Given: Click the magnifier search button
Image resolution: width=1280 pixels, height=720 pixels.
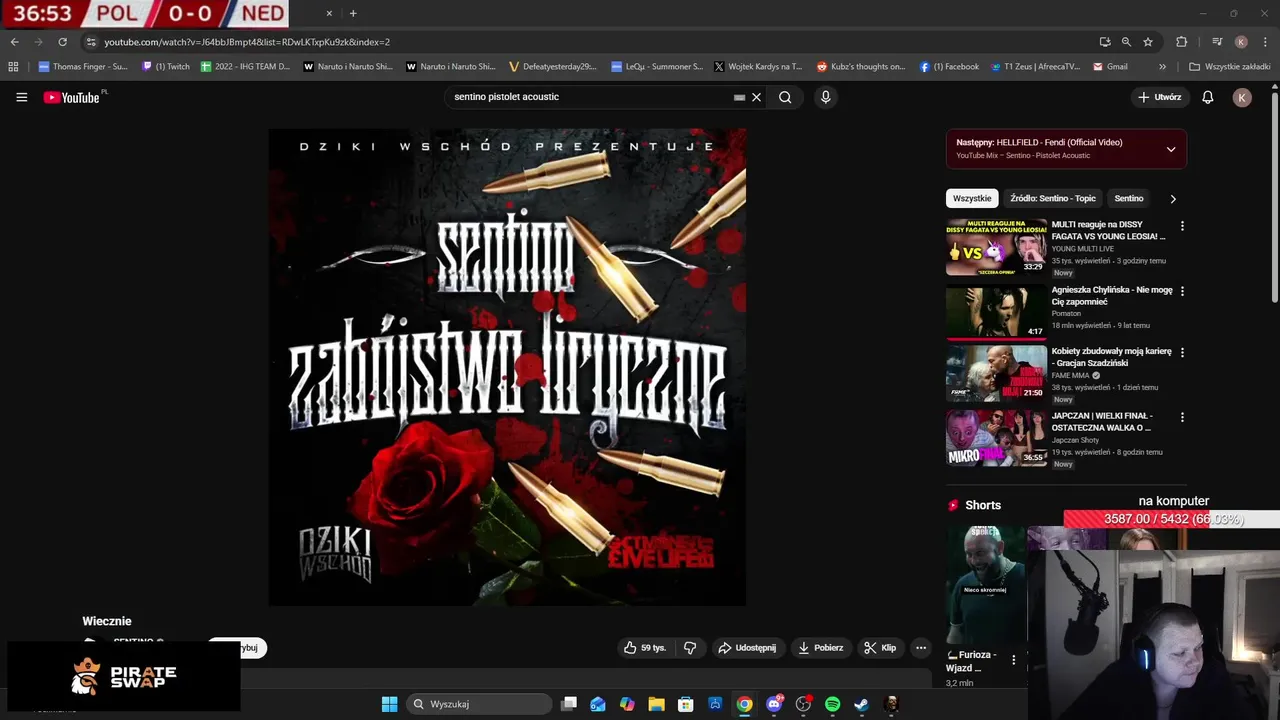Looking at the screenshot, I should [x=785, y=97].
